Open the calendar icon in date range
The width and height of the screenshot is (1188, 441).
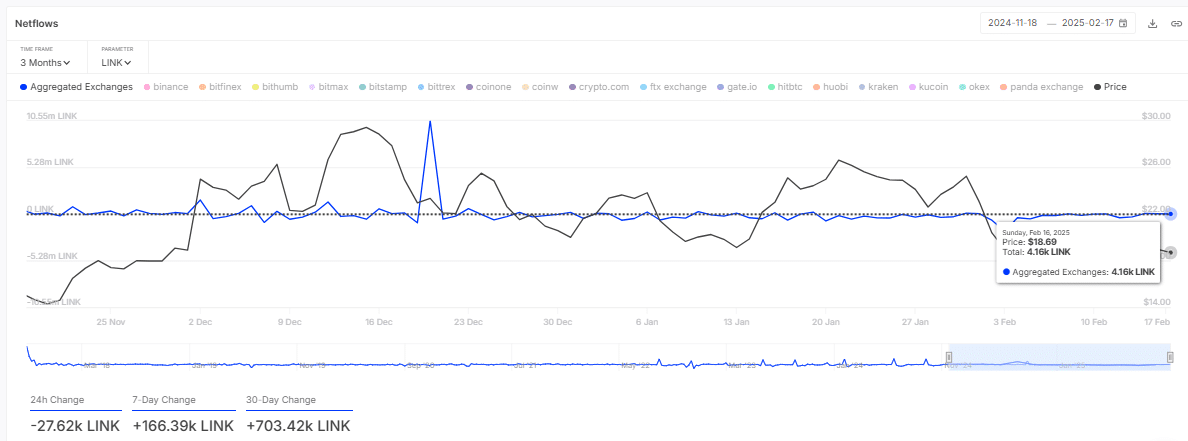1123,23
